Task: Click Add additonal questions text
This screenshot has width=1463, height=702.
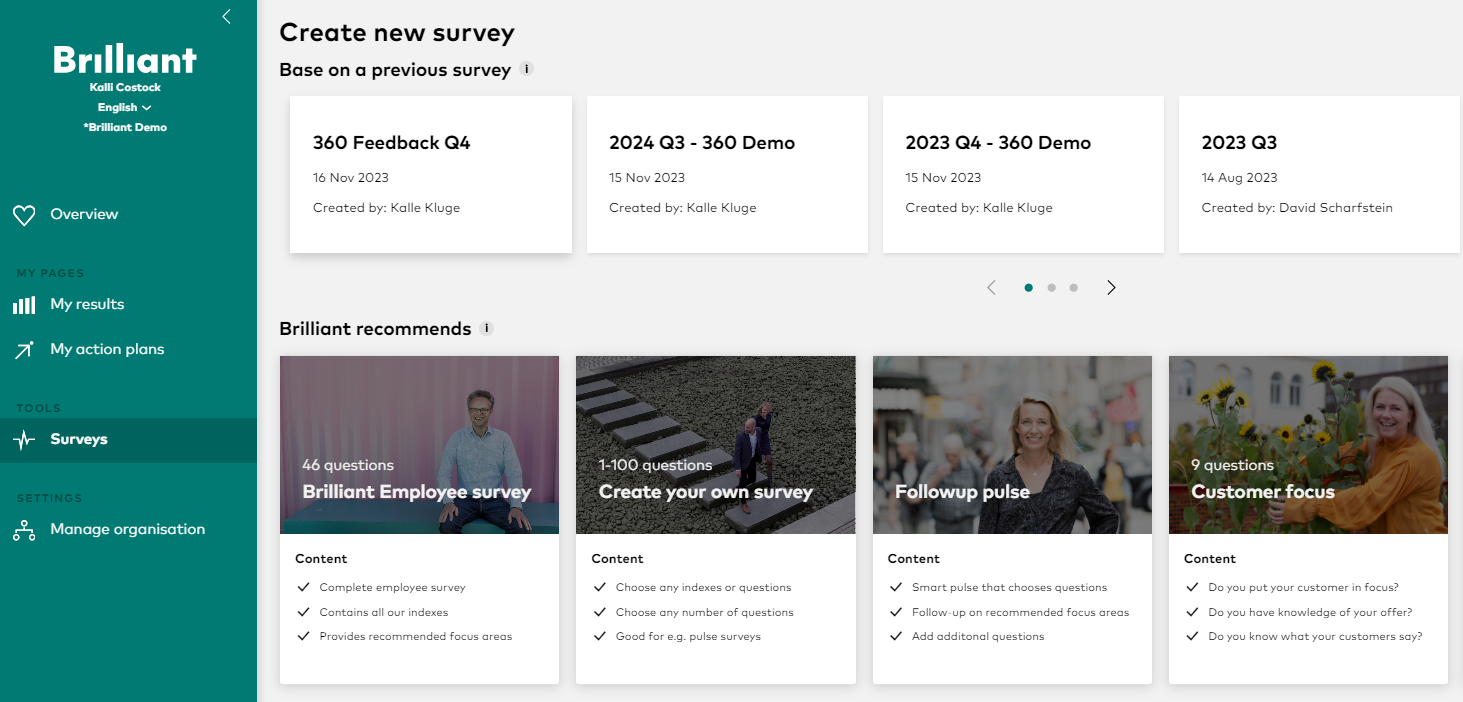Action: pyautogui.click(x=978, y=636)
